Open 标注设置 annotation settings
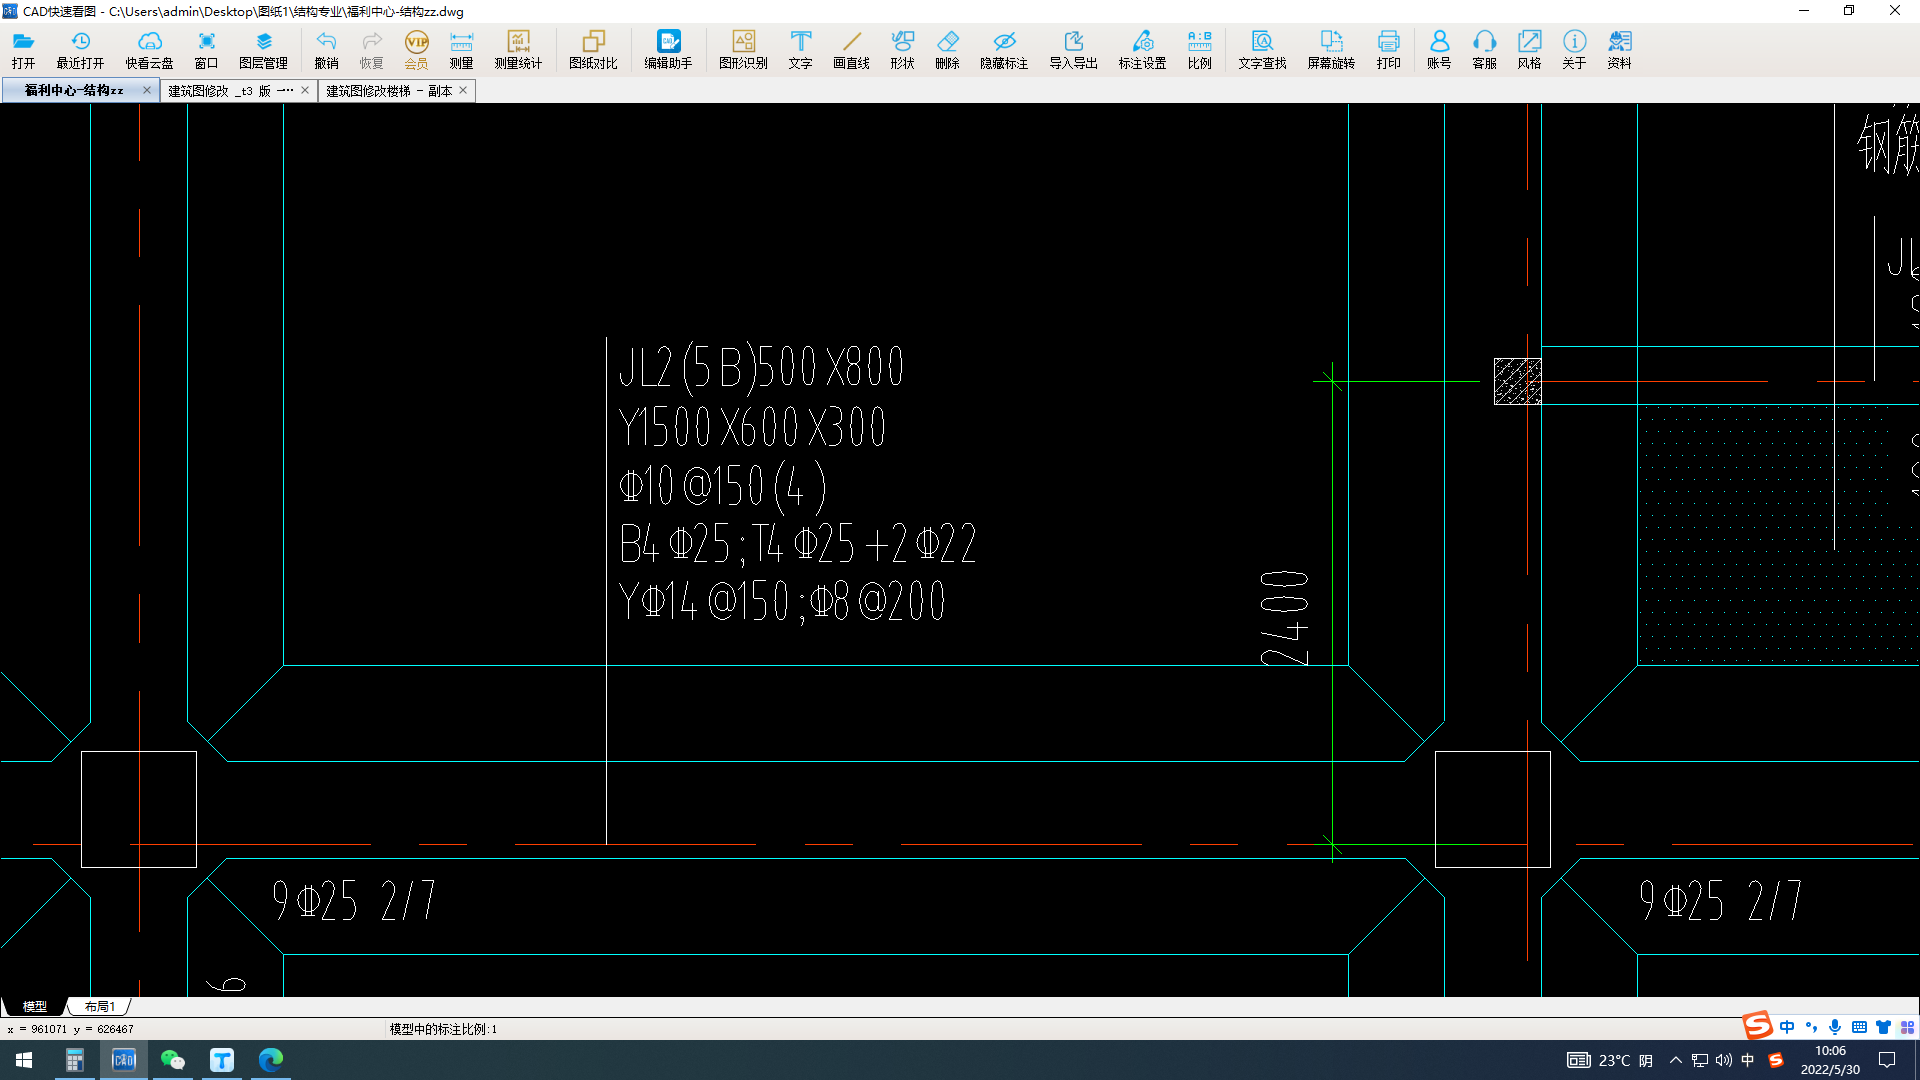 1142,50
